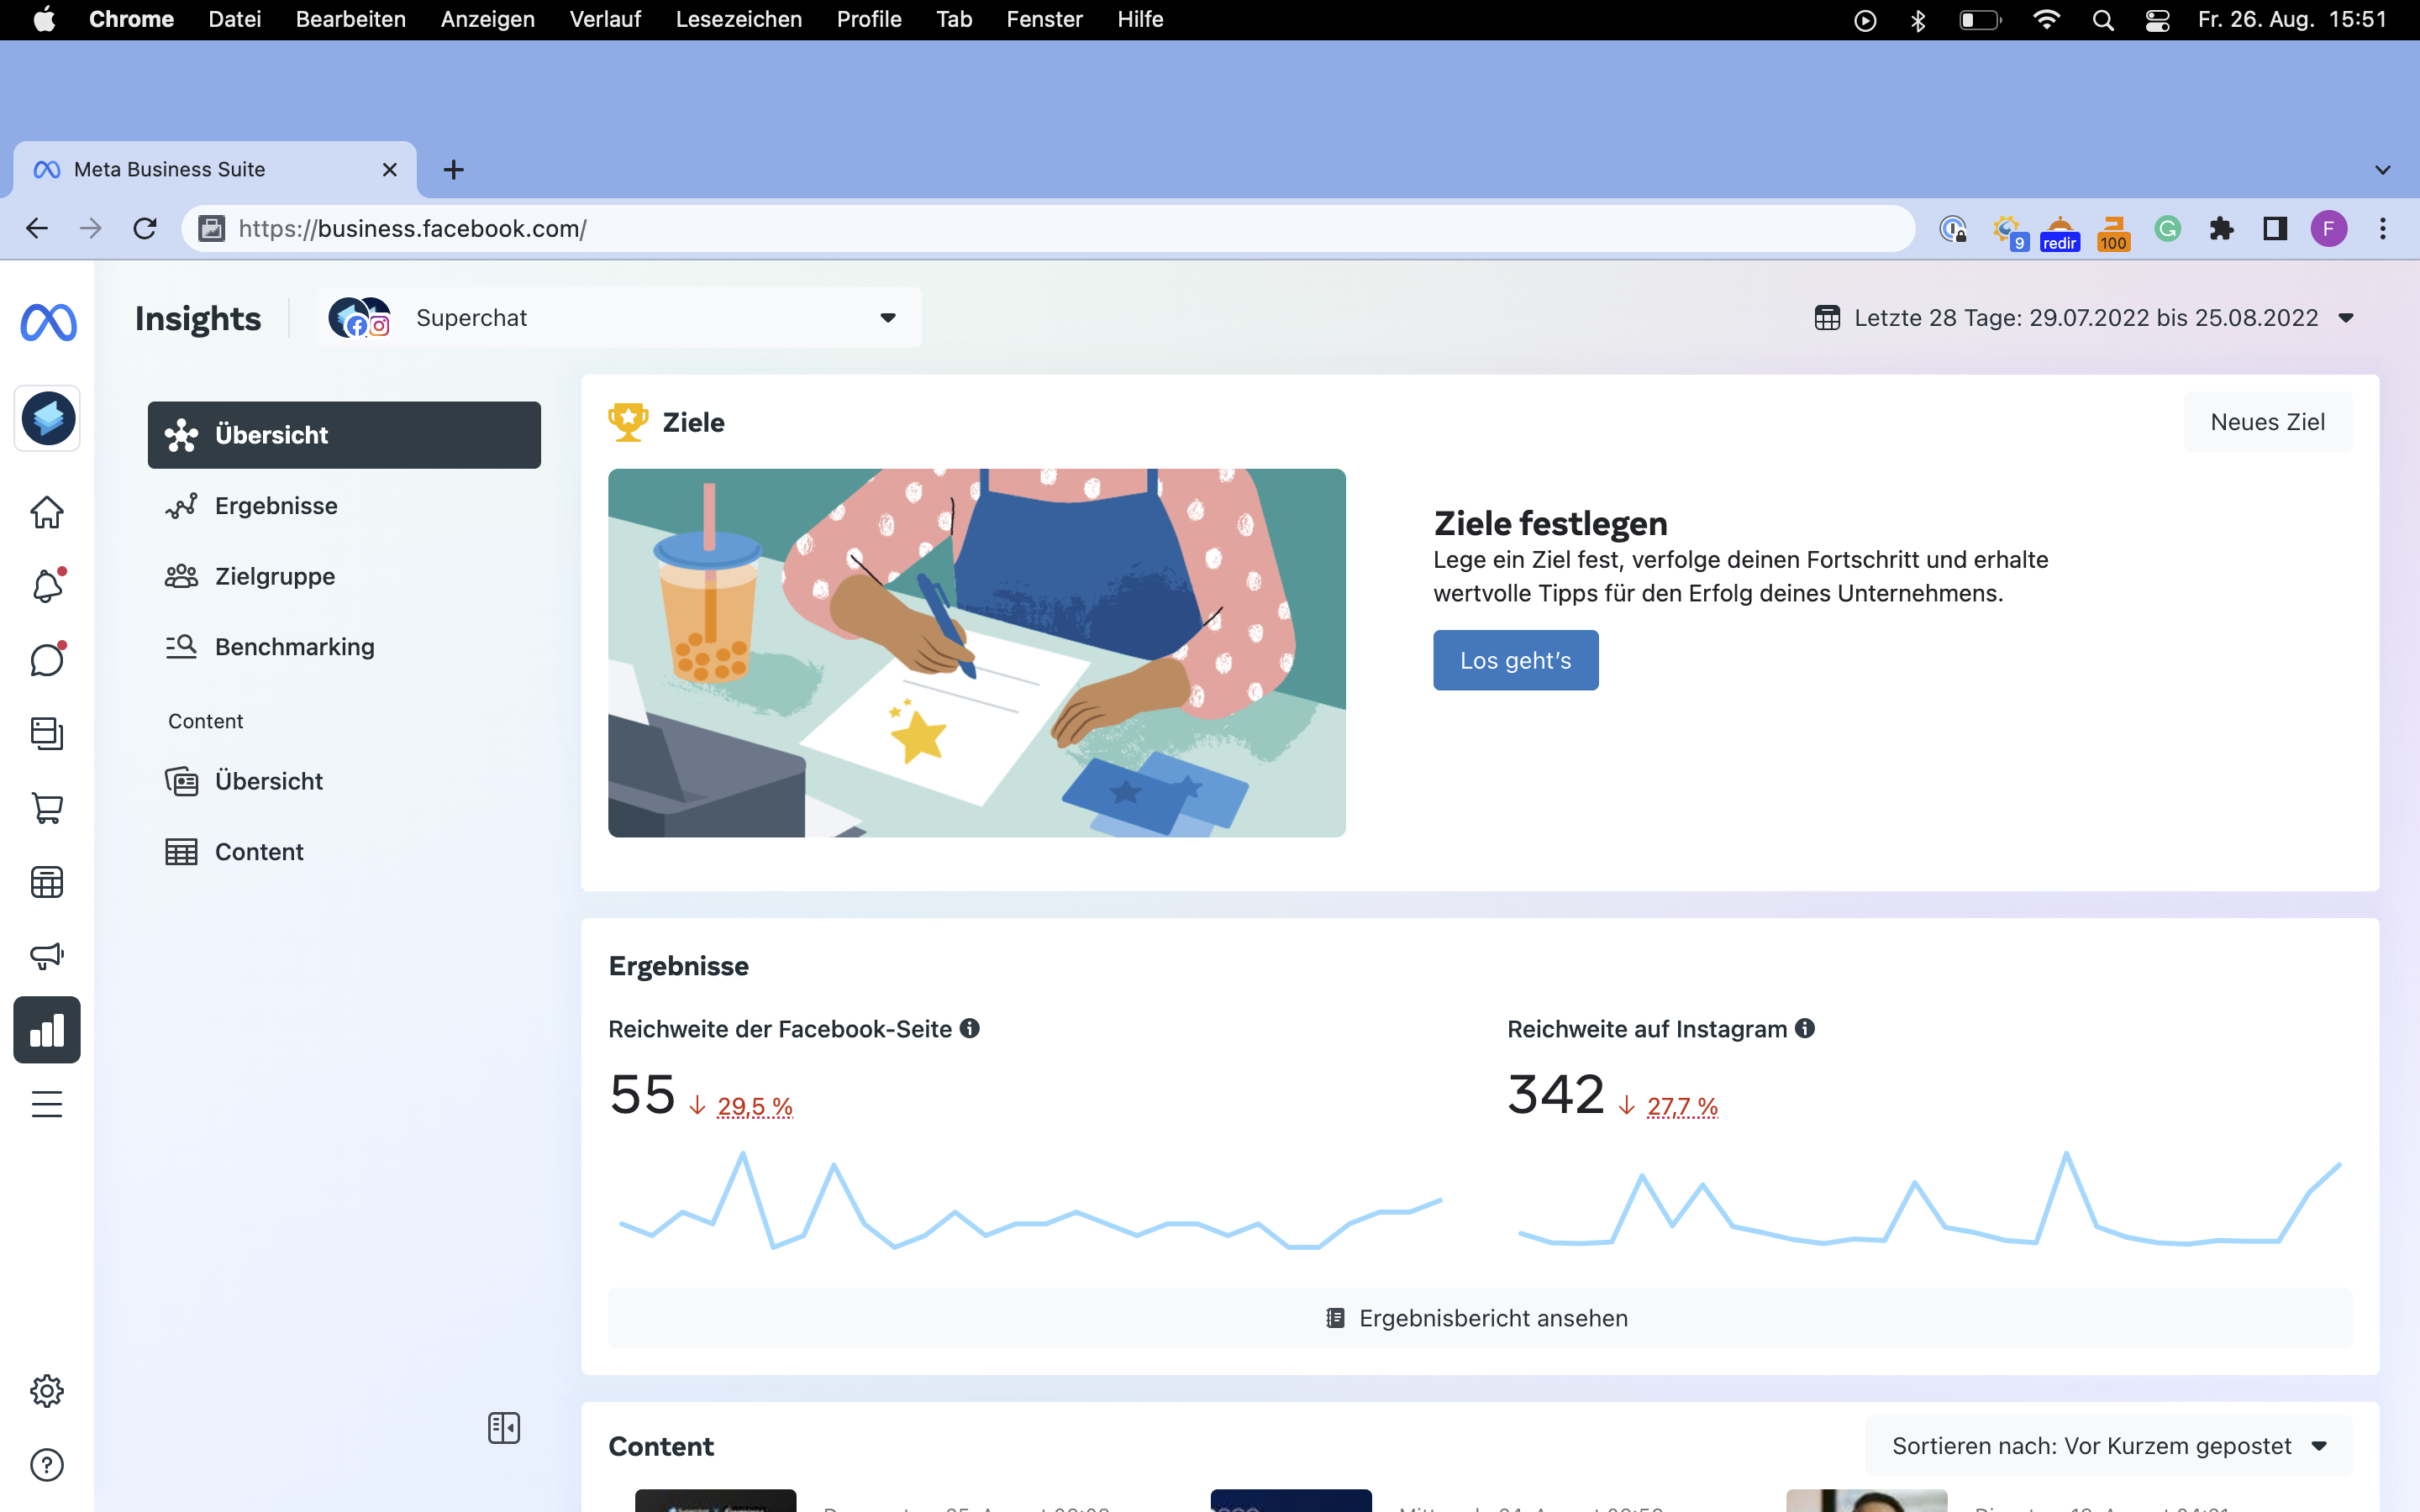Open the Letzte 28 Tage date range
Screen dimensions: 2420x1512
click(x=2085, y=318)
